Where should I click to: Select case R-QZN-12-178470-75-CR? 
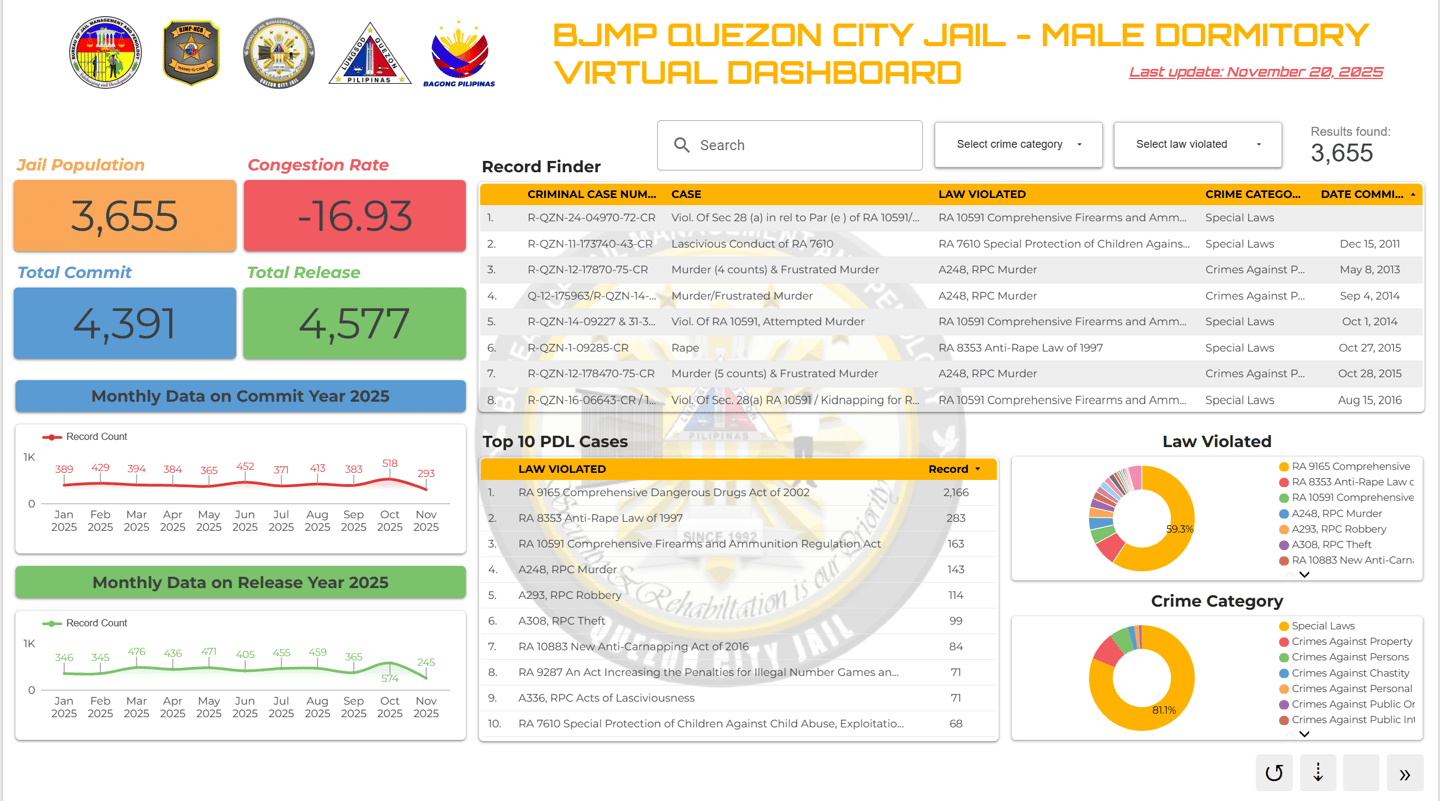pos(591,374)
